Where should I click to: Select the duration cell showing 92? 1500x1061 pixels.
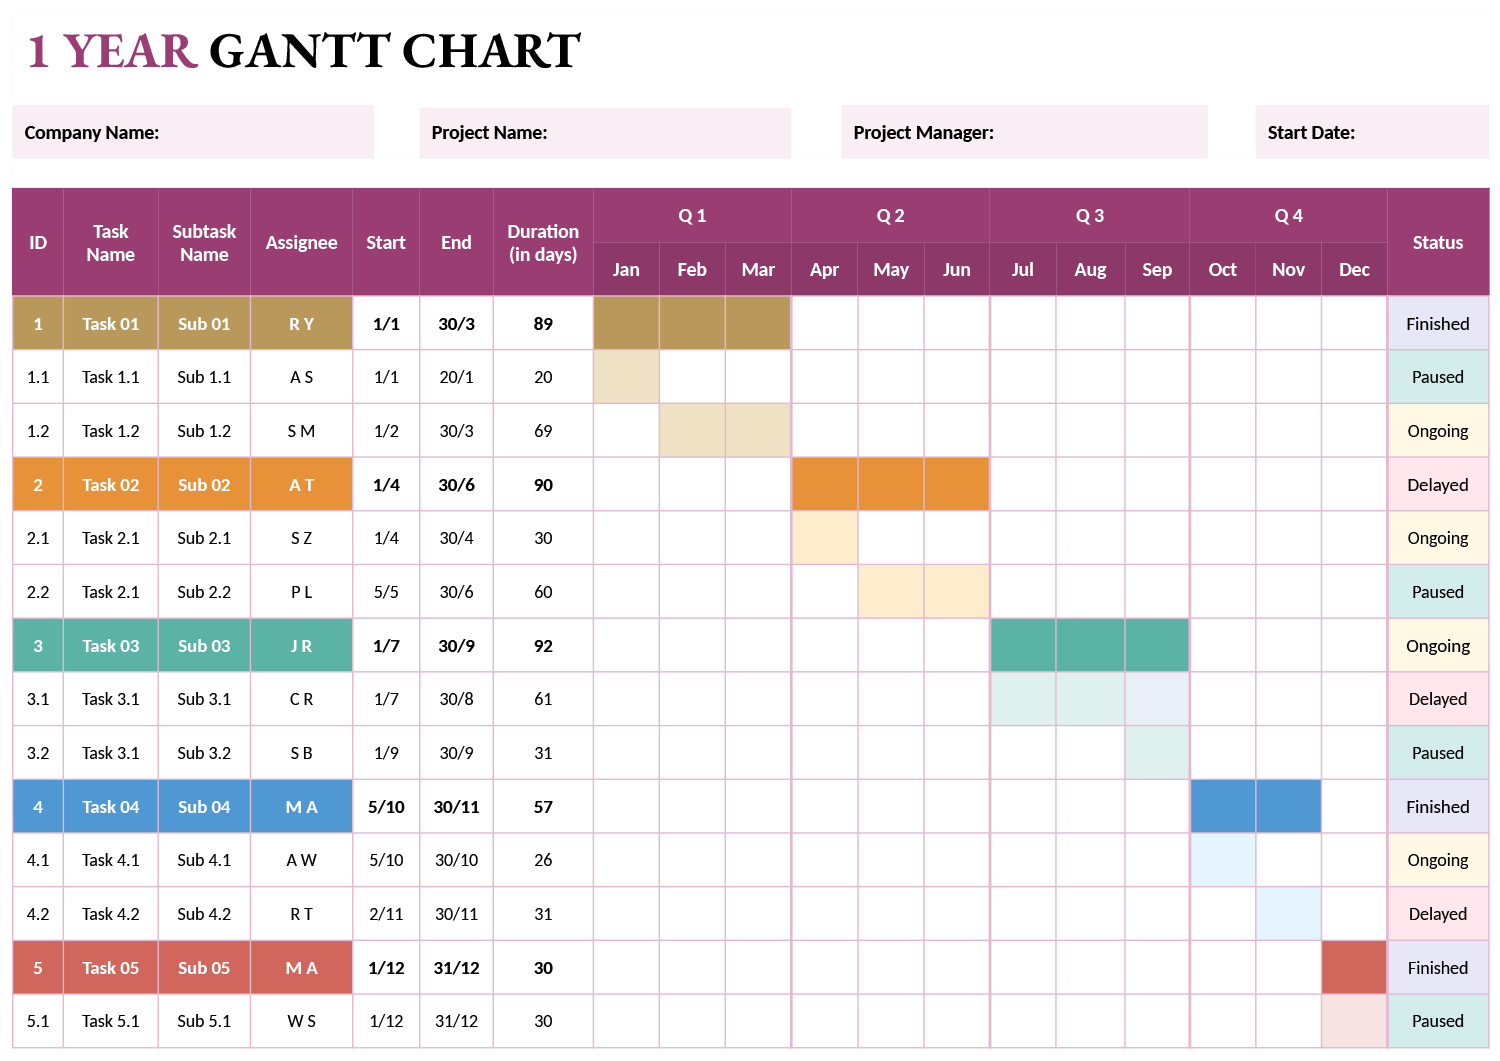pyautogui.click(x=543, y=646)
